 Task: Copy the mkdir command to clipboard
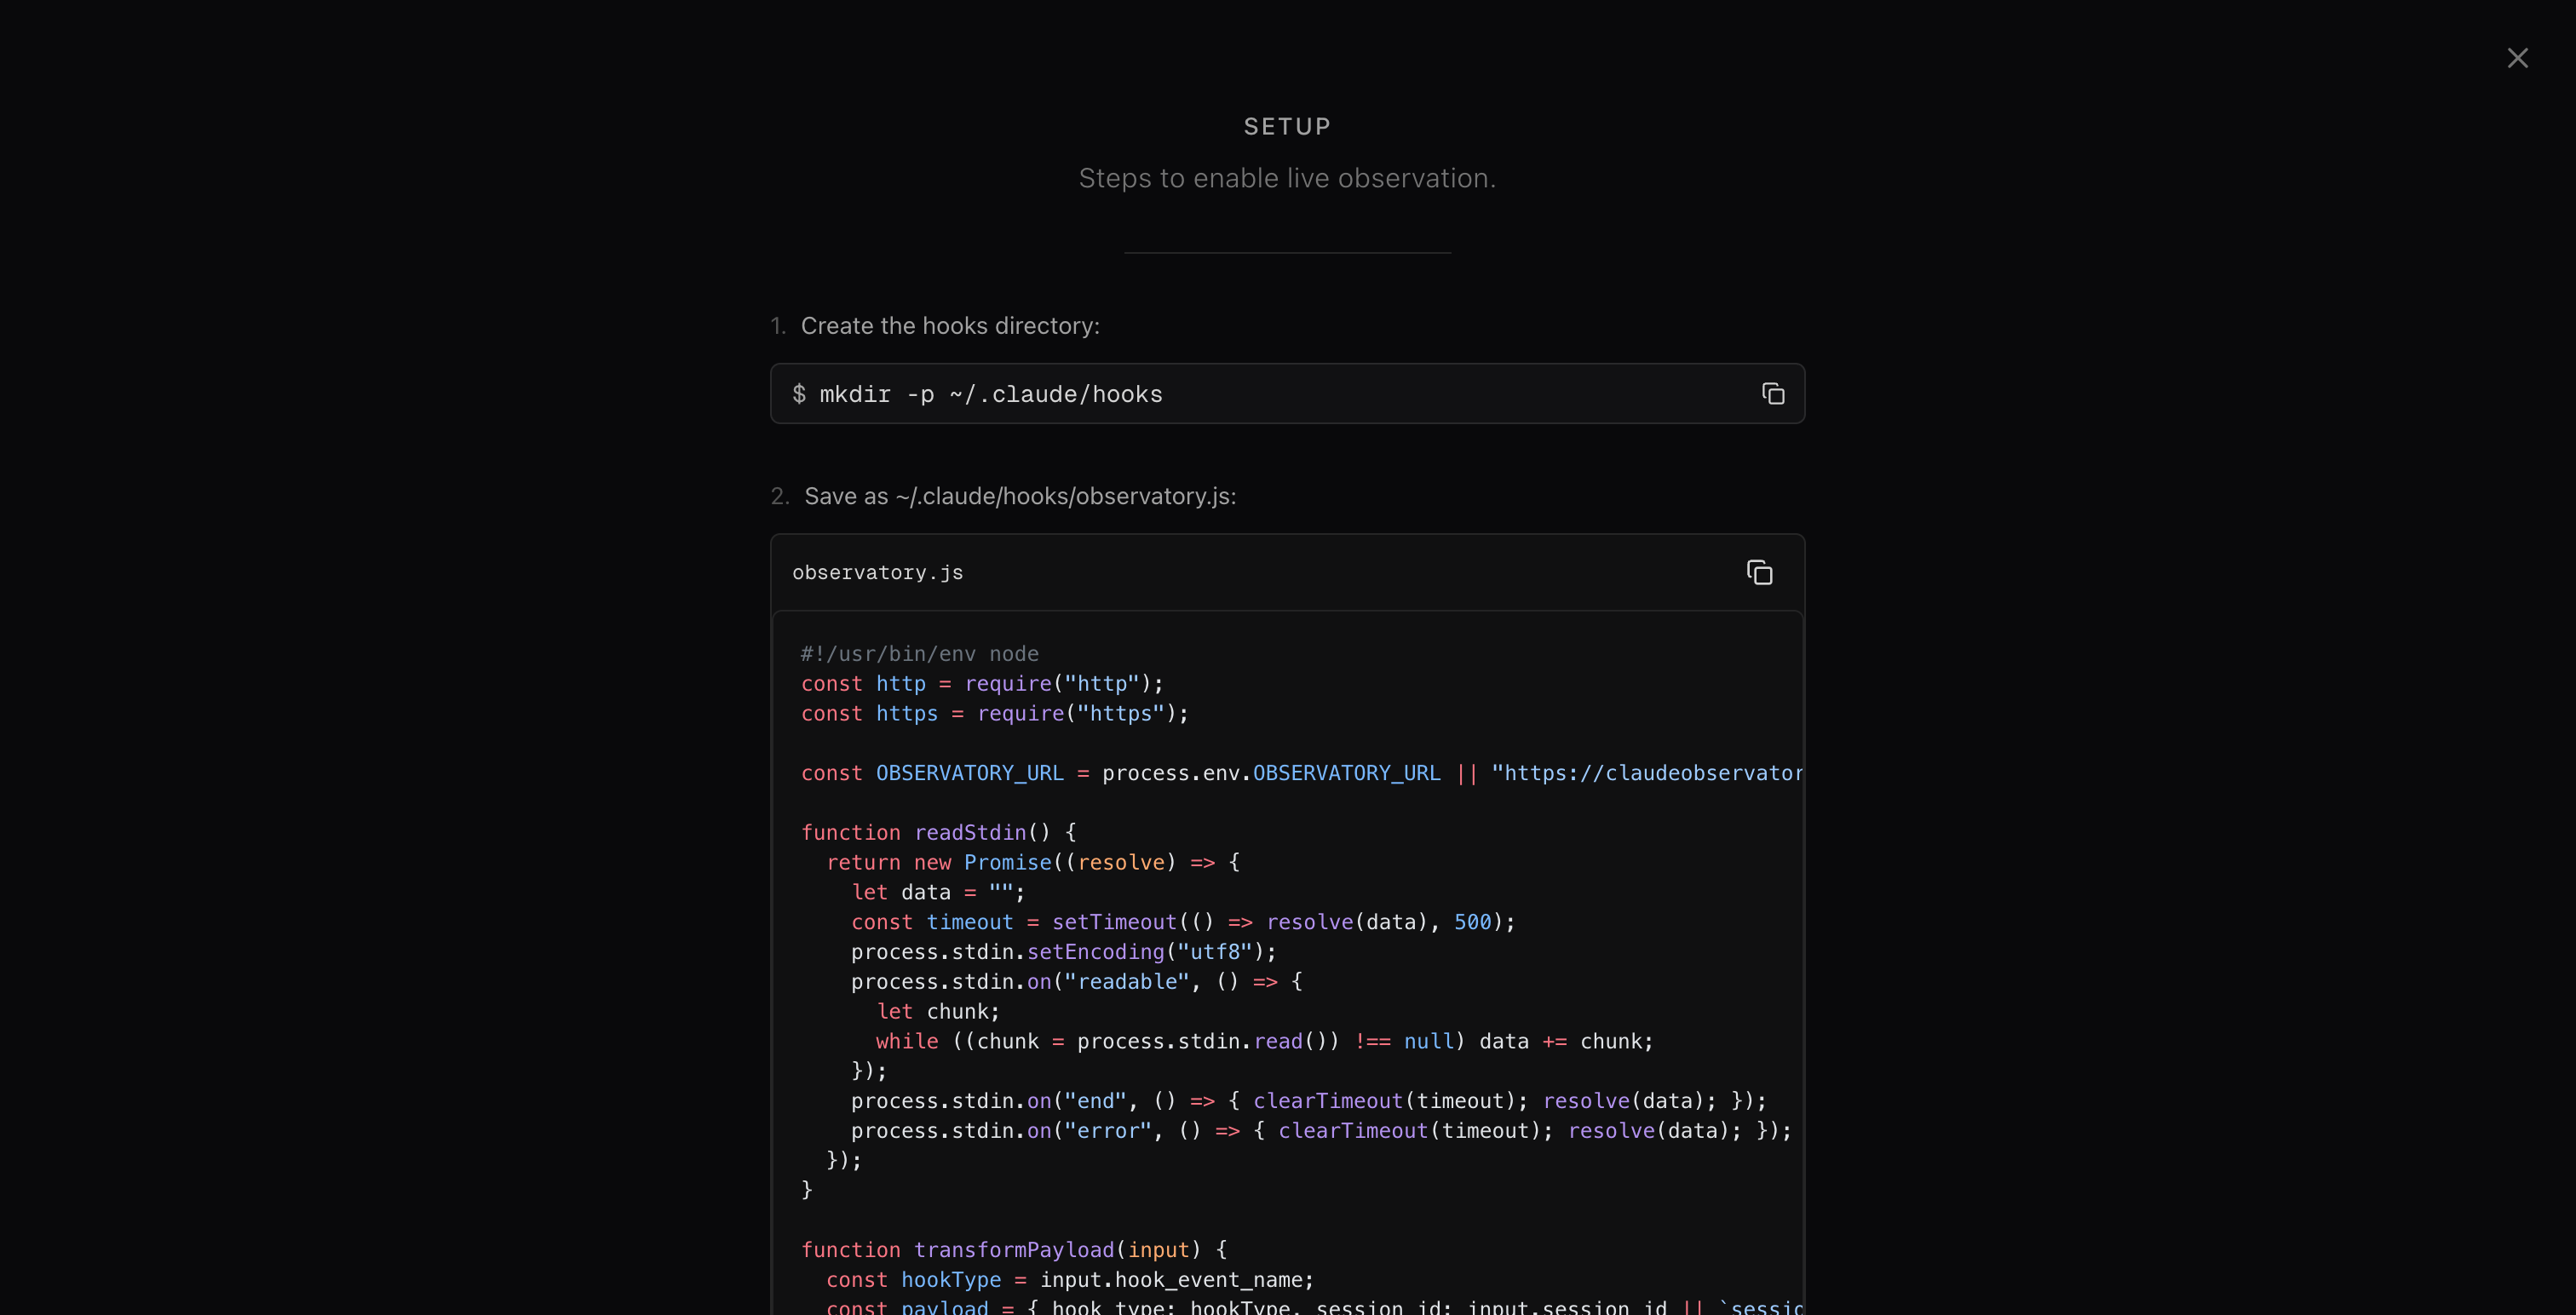coord(1772,394)
